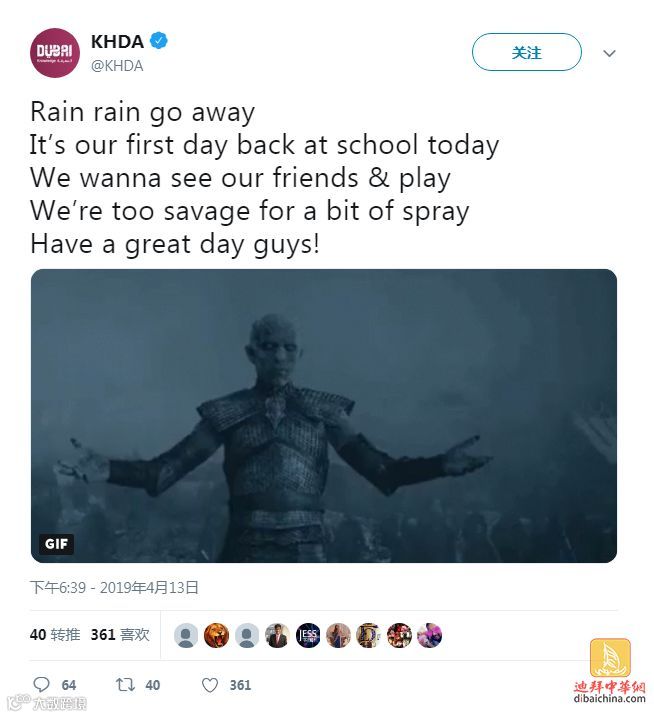This screenshot has height=717, width=654.
Task: Open the @KHDA handle link
Action: [117, 66]
